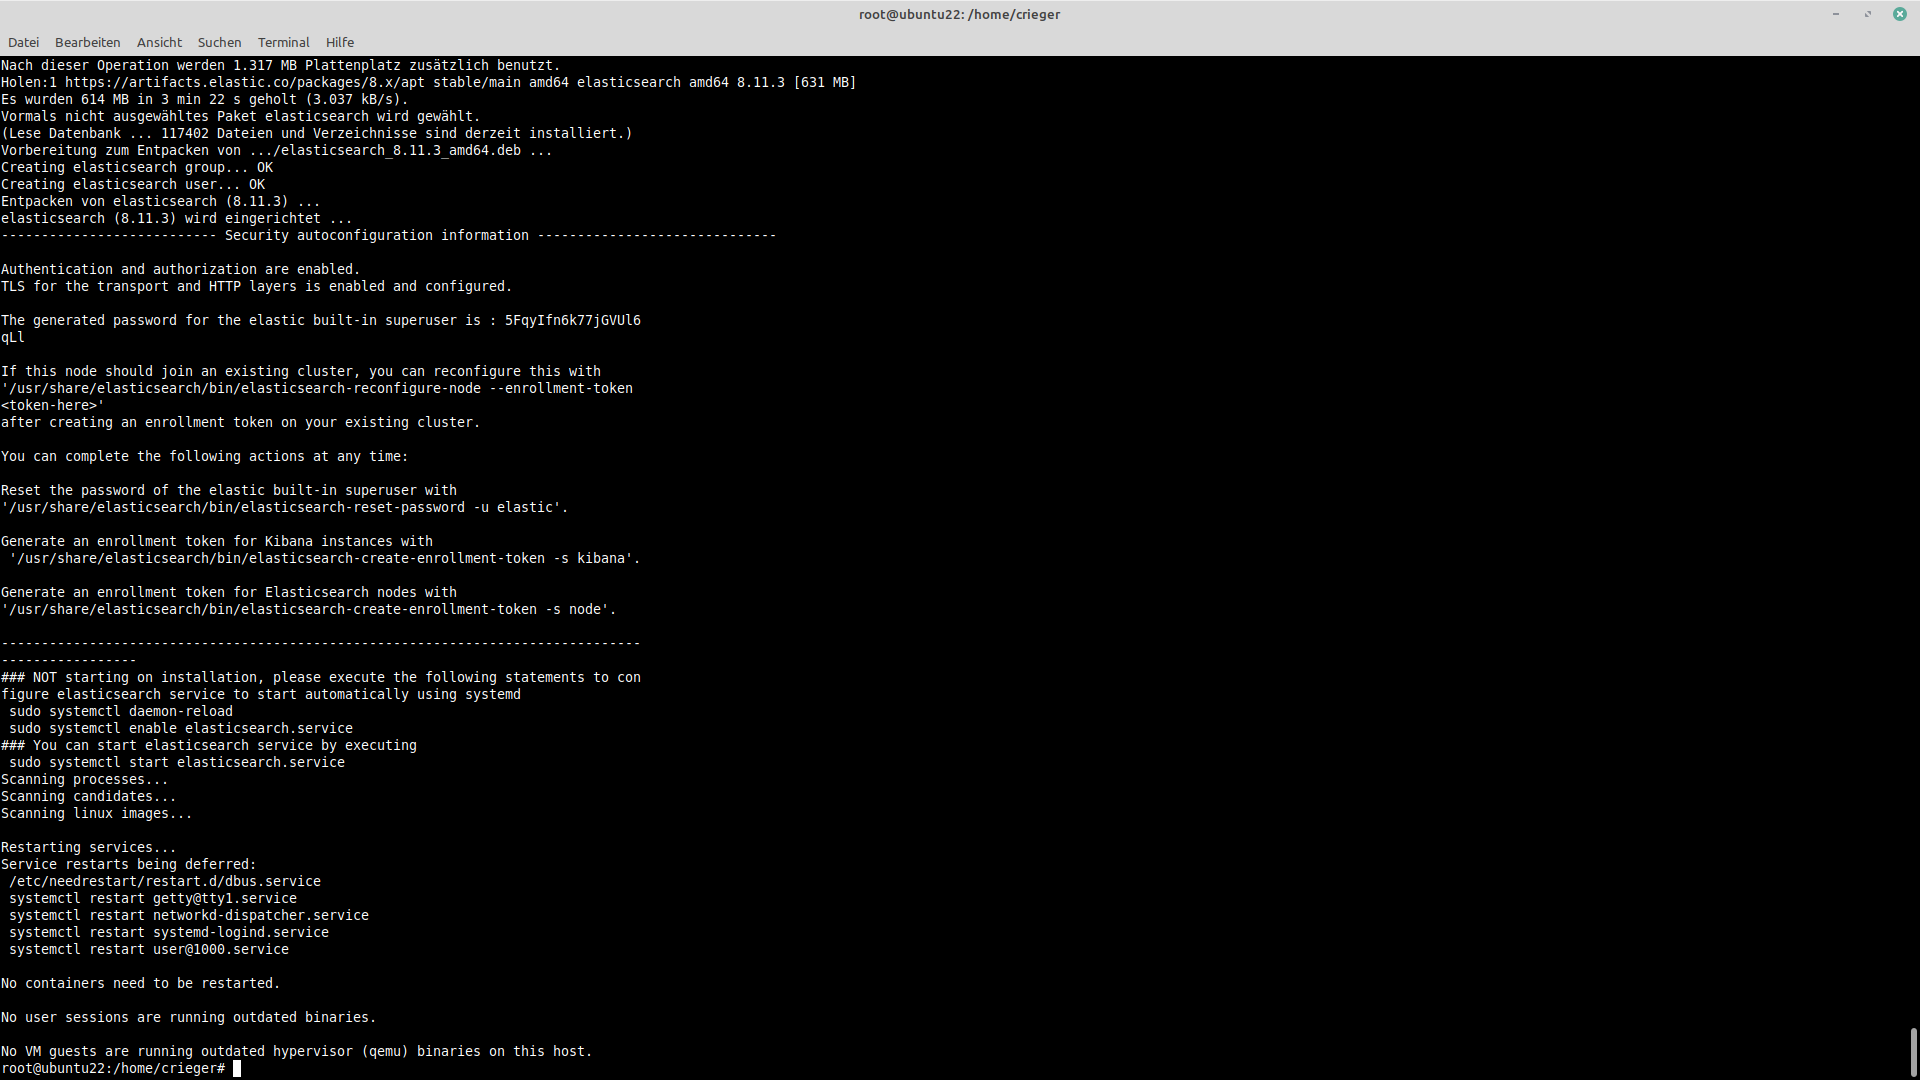Click the window title root@ubuntu22: /home/crieger
Screen dimensions: 1920x1080
pos(959,14)
